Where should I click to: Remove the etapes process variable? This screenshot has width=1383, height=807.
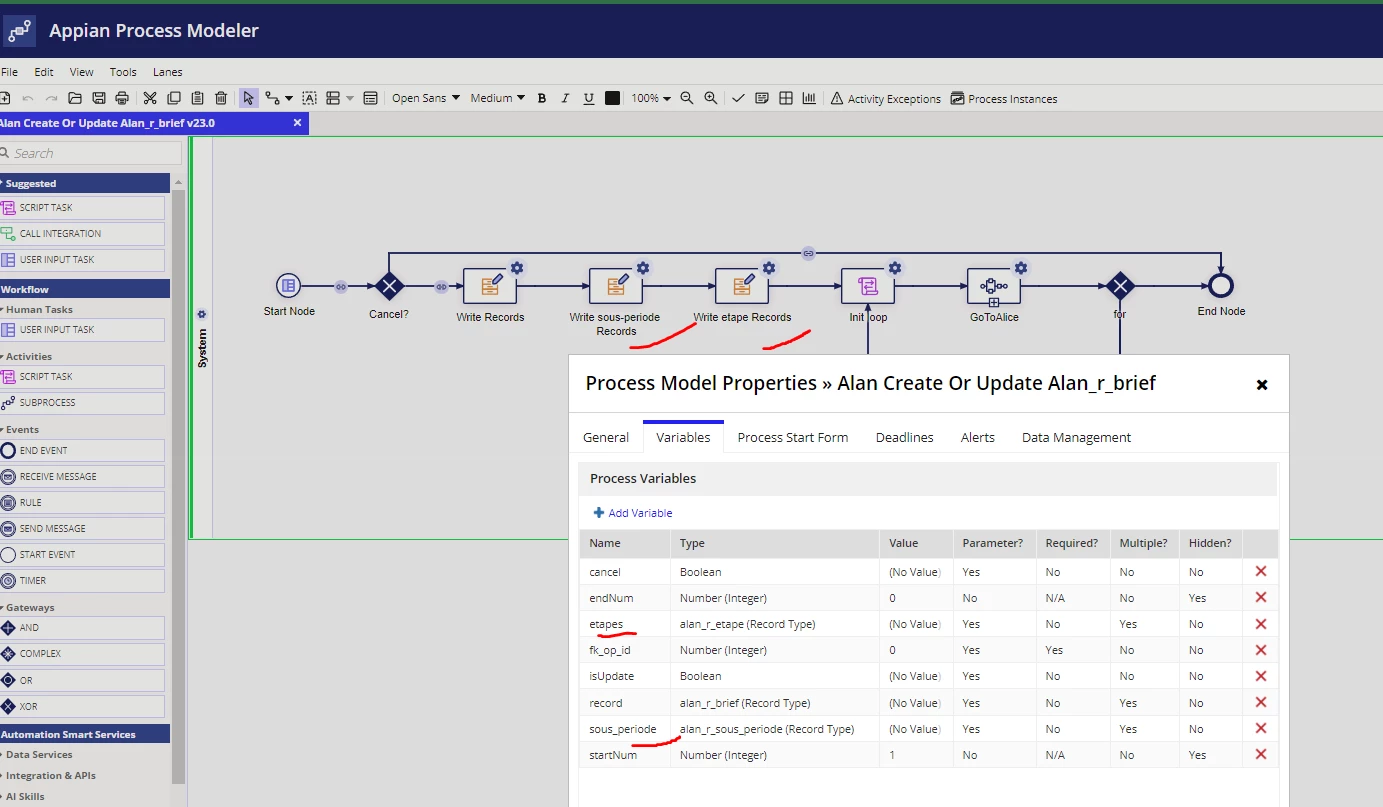(1260, 623)
